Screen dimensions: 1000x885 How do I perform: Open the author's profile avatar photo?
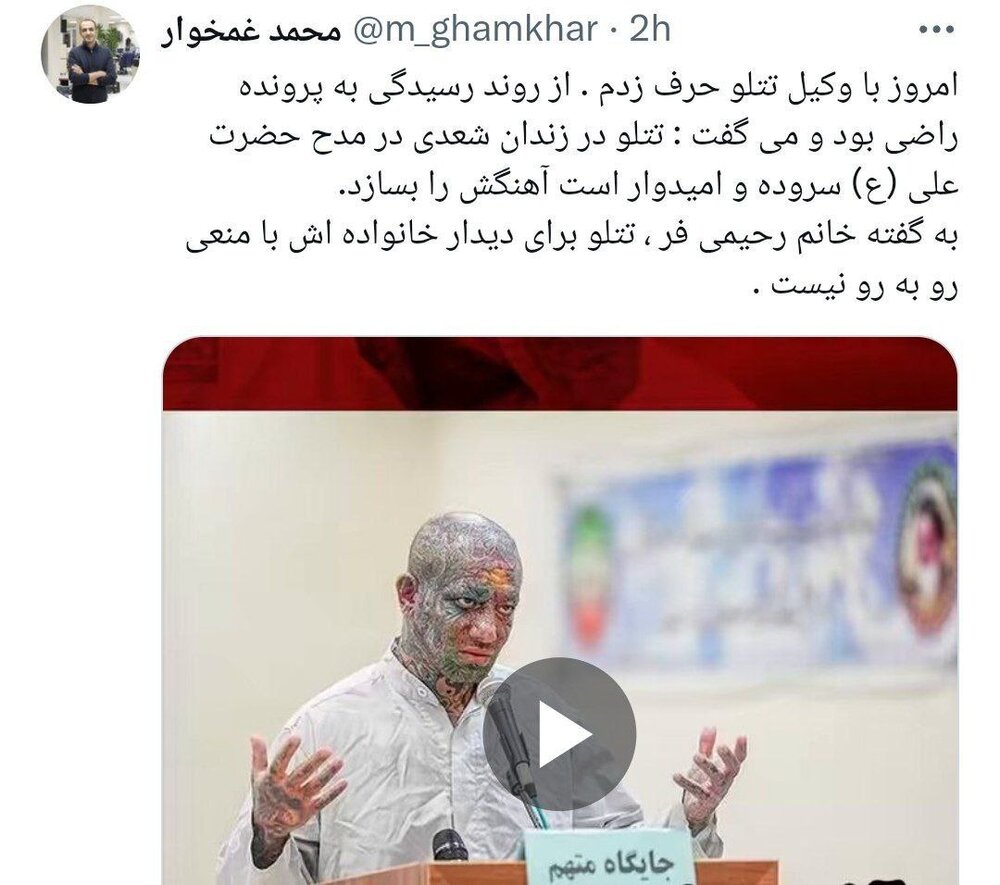91,54
